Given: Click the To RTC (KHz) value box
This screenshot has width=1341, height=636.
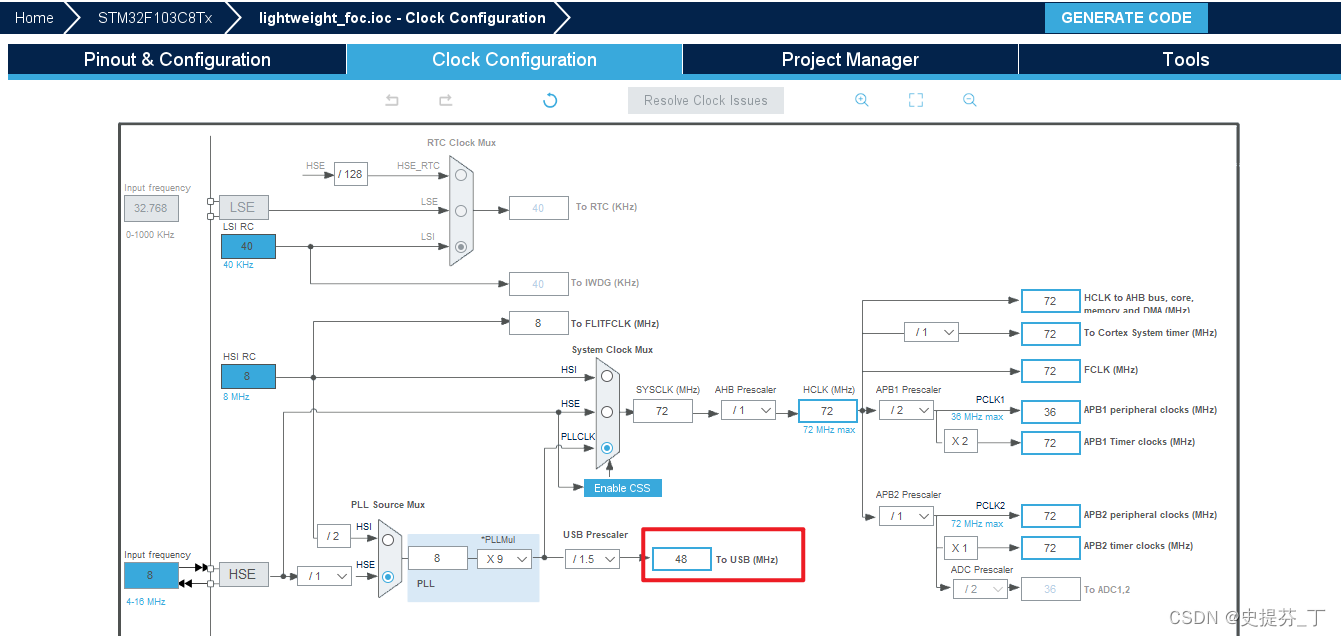Looking at the screenshot, I should click(x=538, y=208).
